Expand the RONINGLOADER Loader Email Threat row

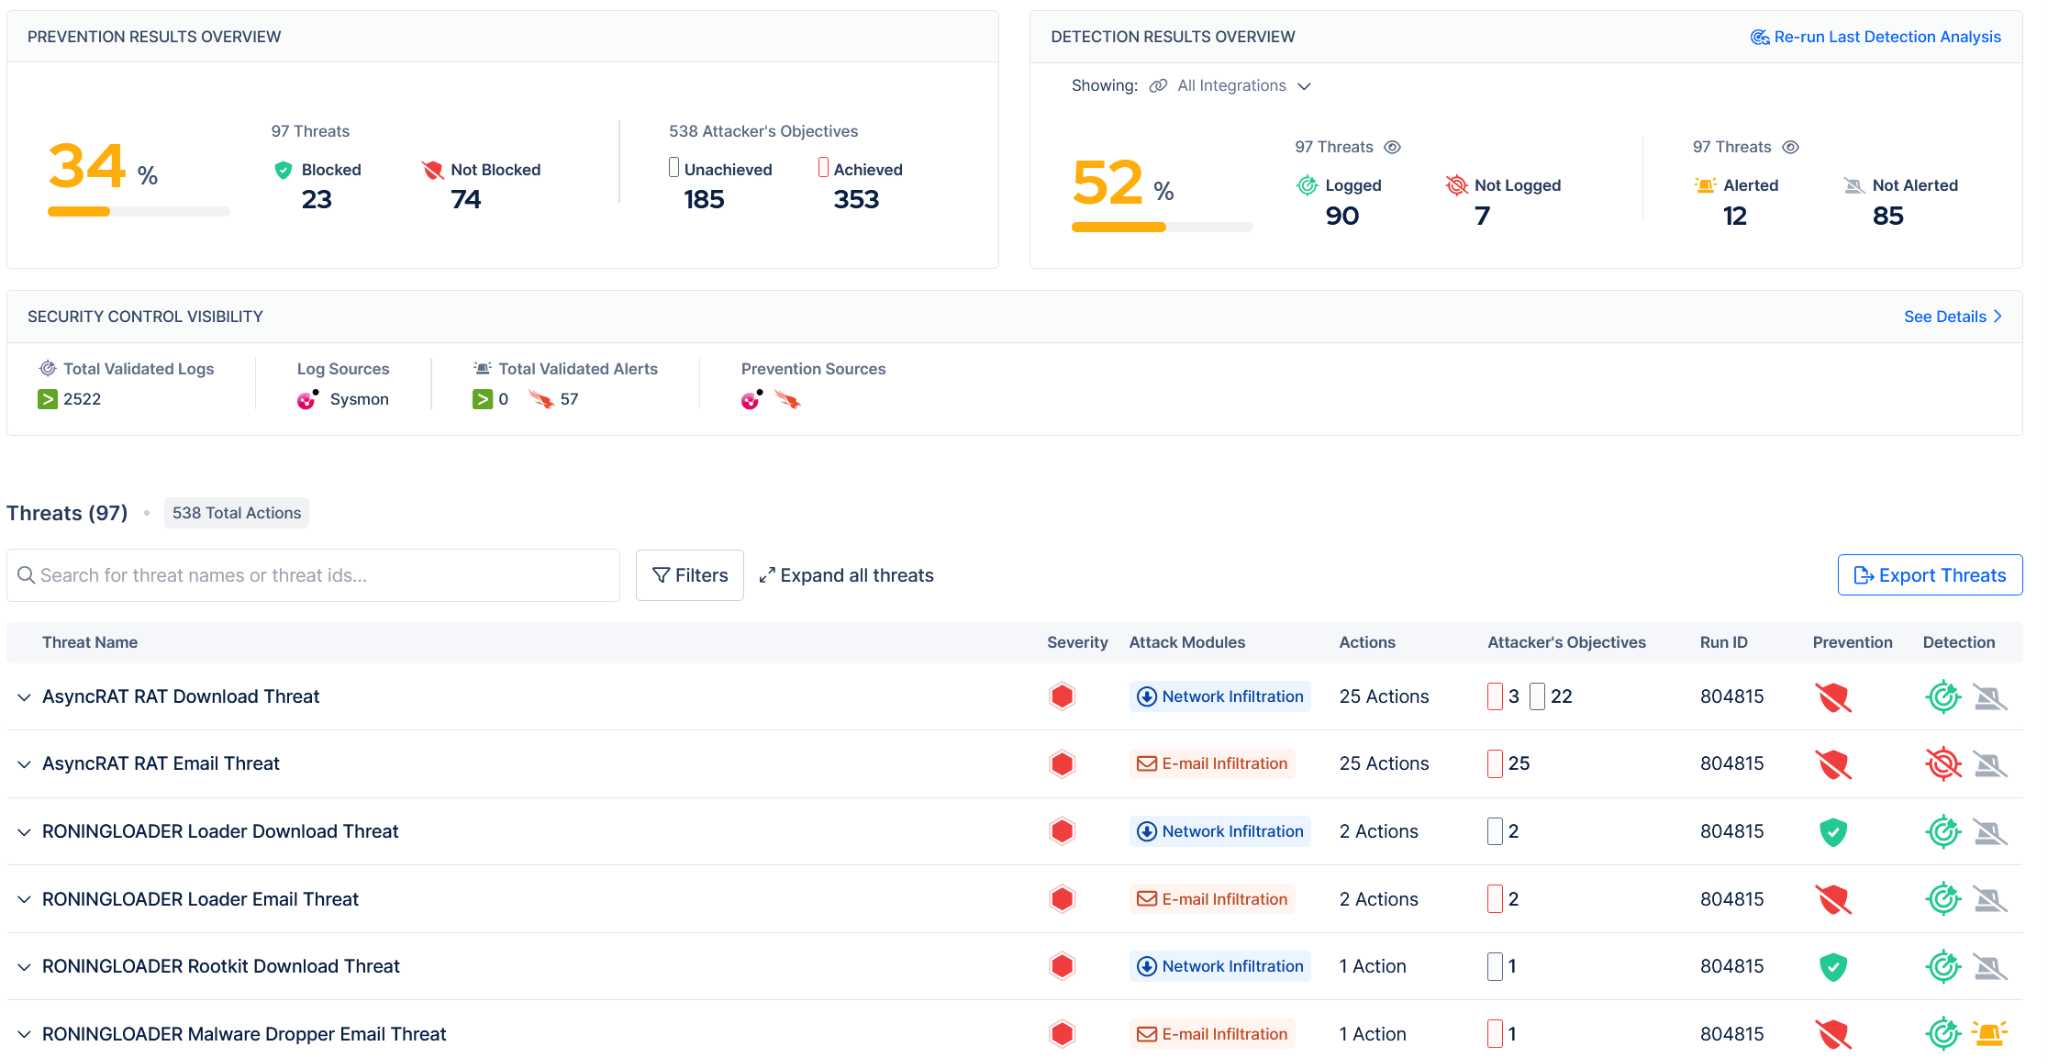24,899
